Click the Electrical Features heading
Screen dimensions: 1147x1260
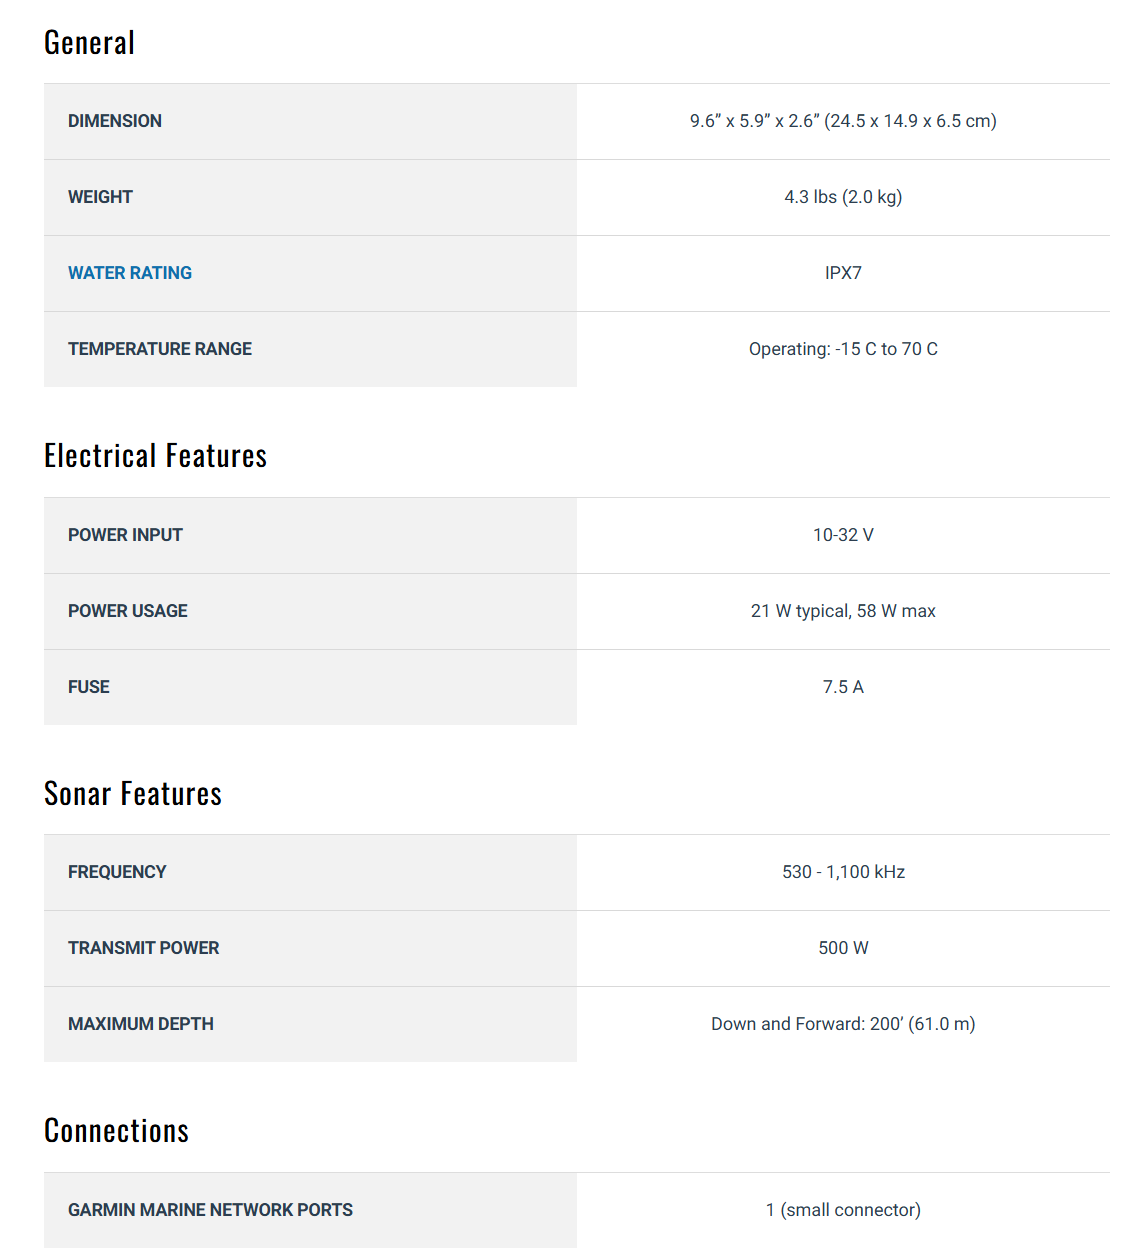pos(156,456)
